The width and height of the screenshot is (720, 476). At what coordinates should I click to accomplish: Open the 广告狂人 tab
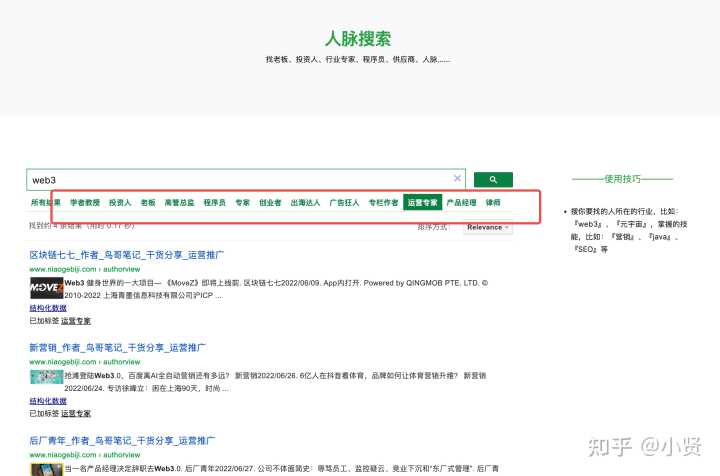click(x=344, y=202)
